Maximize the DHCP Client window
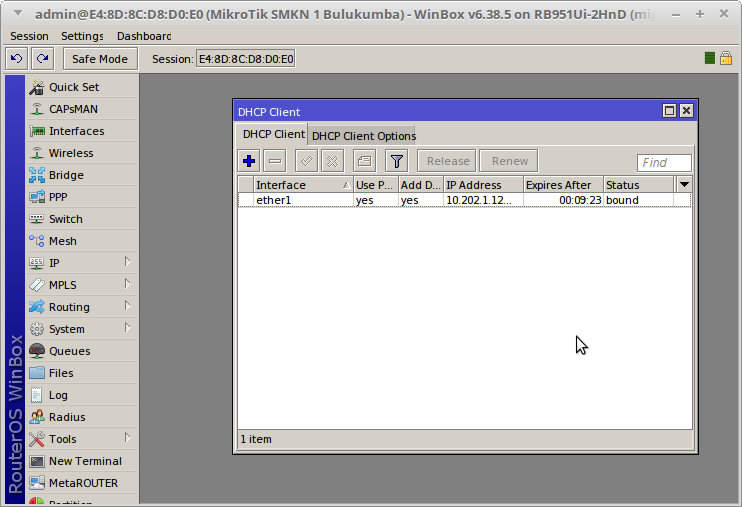Screen dimensions: 742x507 669,111
